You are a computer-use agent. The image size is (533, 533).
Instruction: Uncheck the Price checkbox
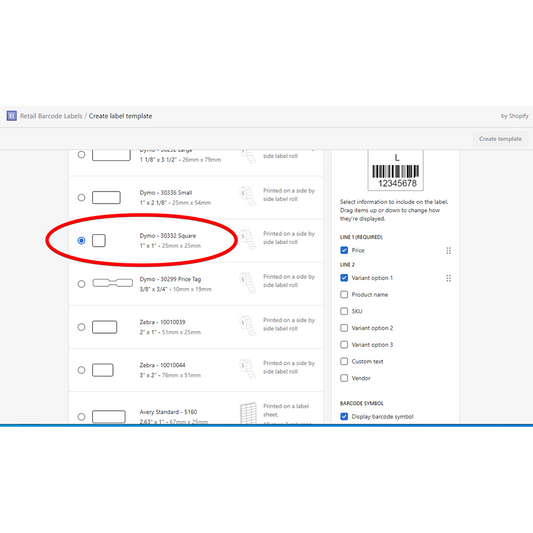pyautogui.click(x=344, y=250)
